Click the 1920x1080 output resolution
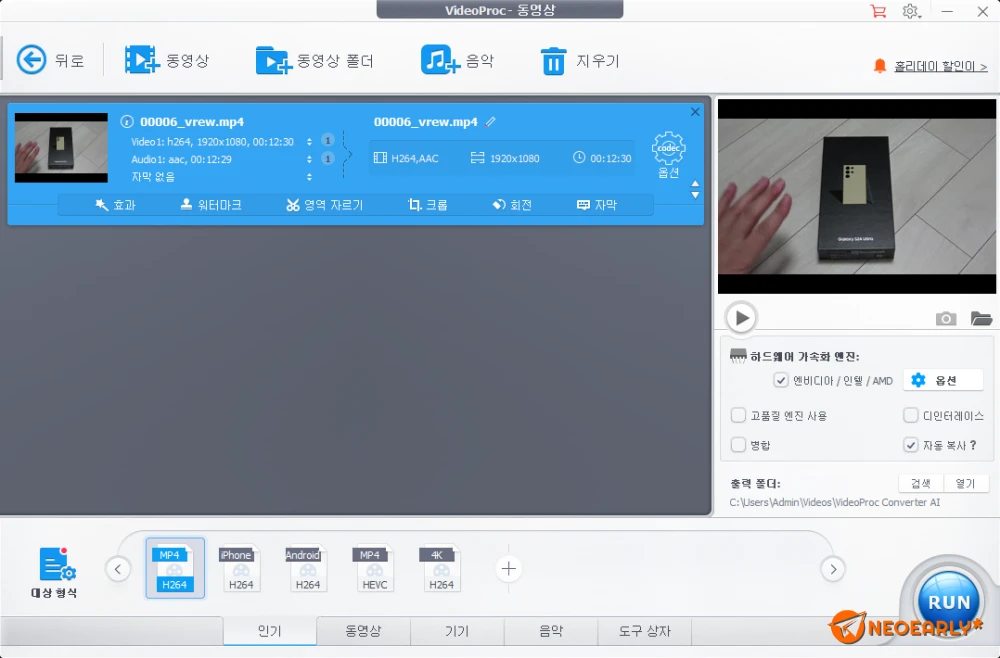Screen dimensions: 1000x658 pos(505,157)
